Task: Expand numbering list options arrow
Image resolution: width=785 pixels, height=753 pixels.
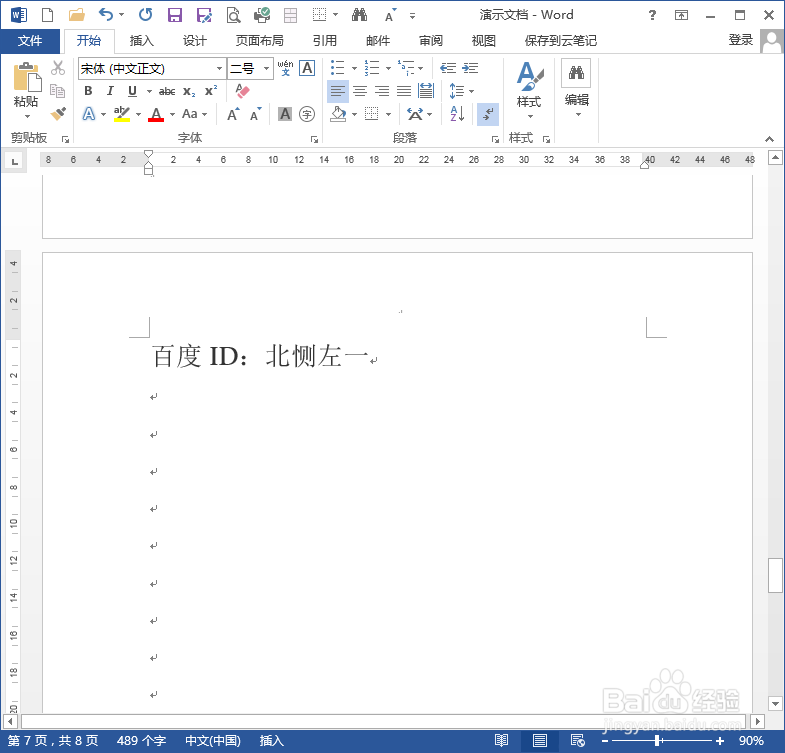Action: pos(388,68)
